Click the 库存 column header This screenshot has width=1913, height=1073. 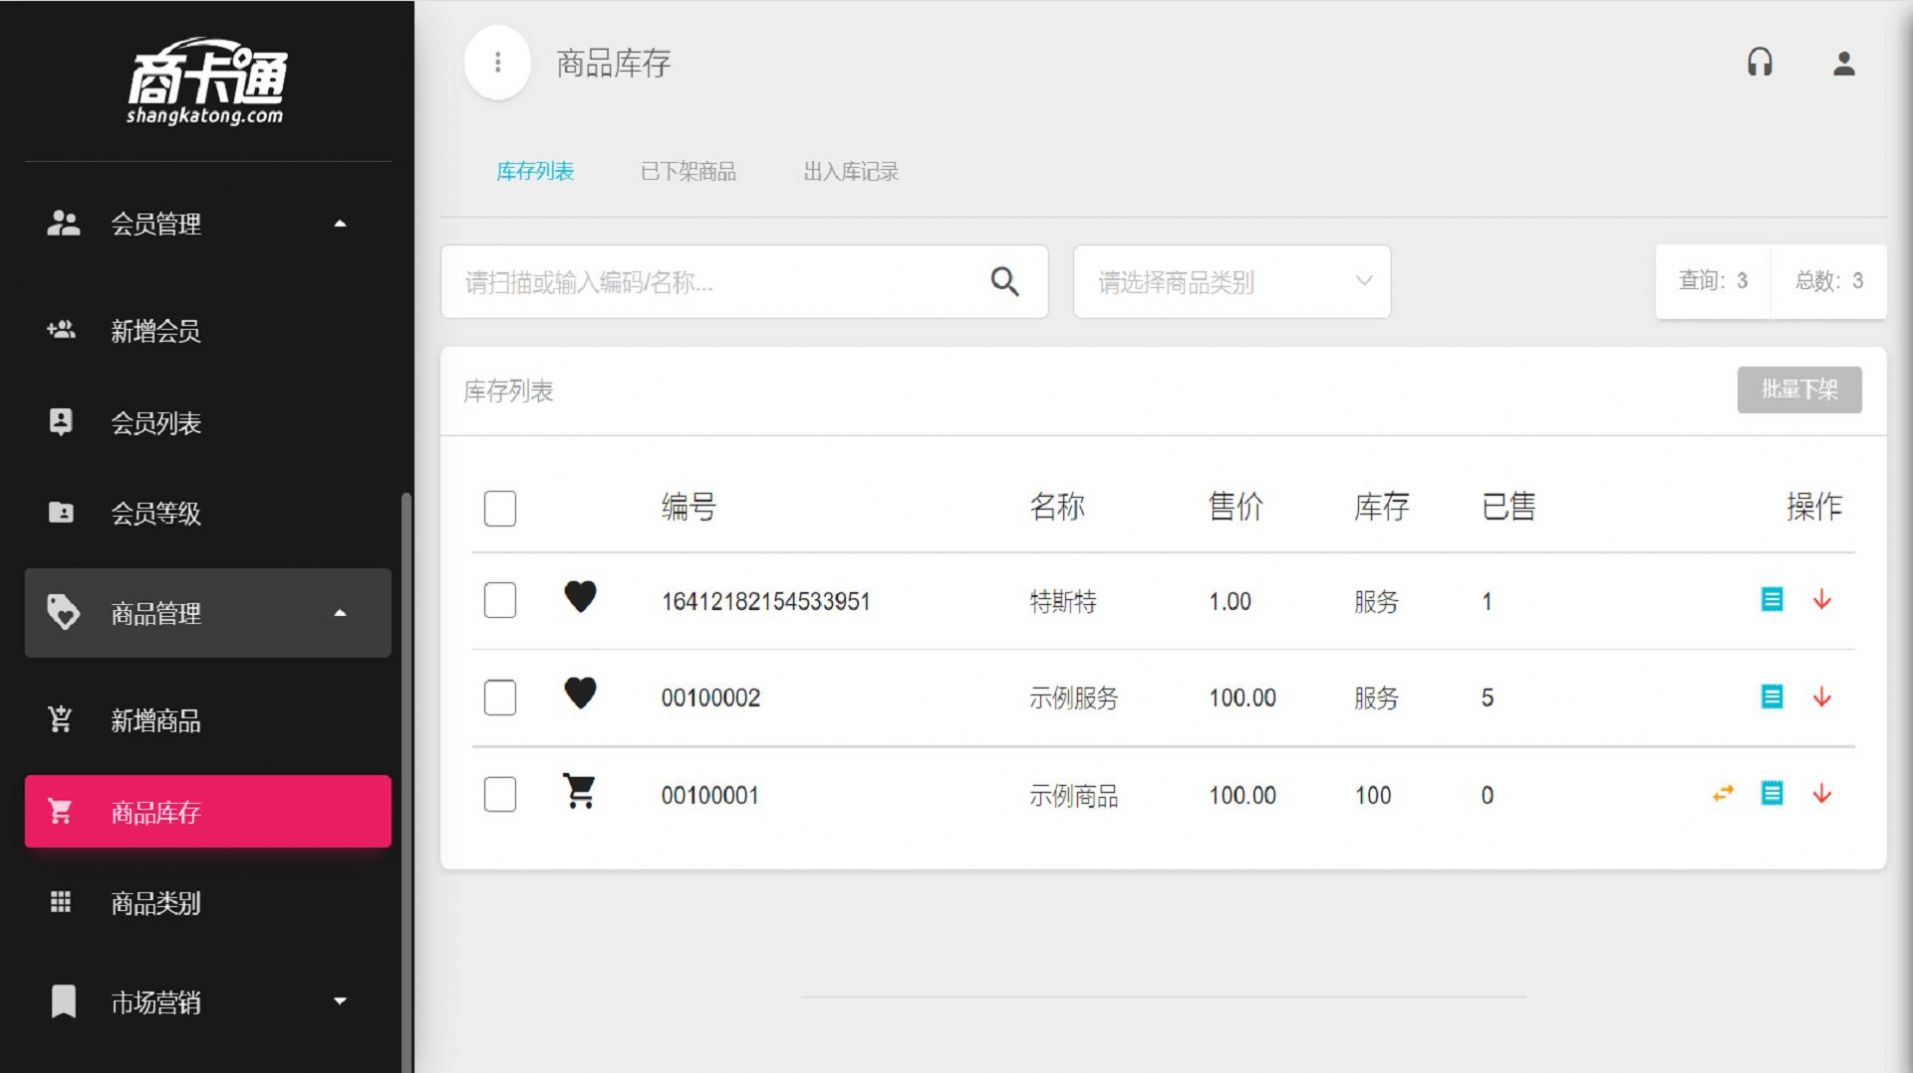(x=1382, y=507)
